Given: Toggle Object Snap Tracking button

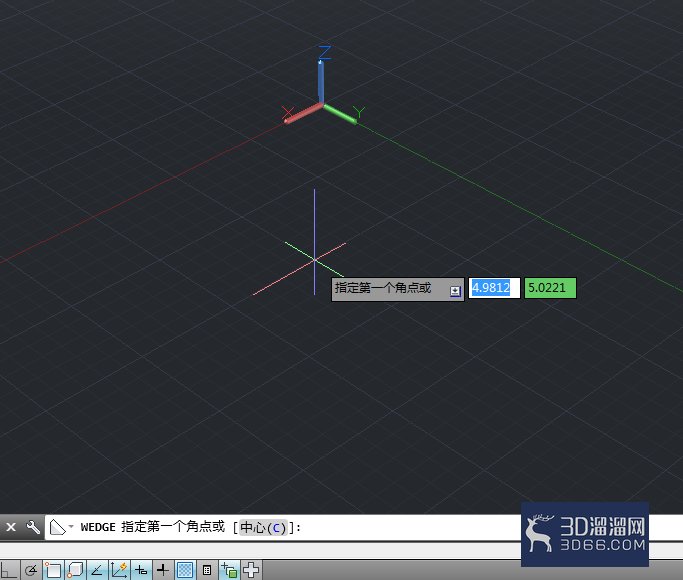Looking at the screenshot, I should click(97, 570).
